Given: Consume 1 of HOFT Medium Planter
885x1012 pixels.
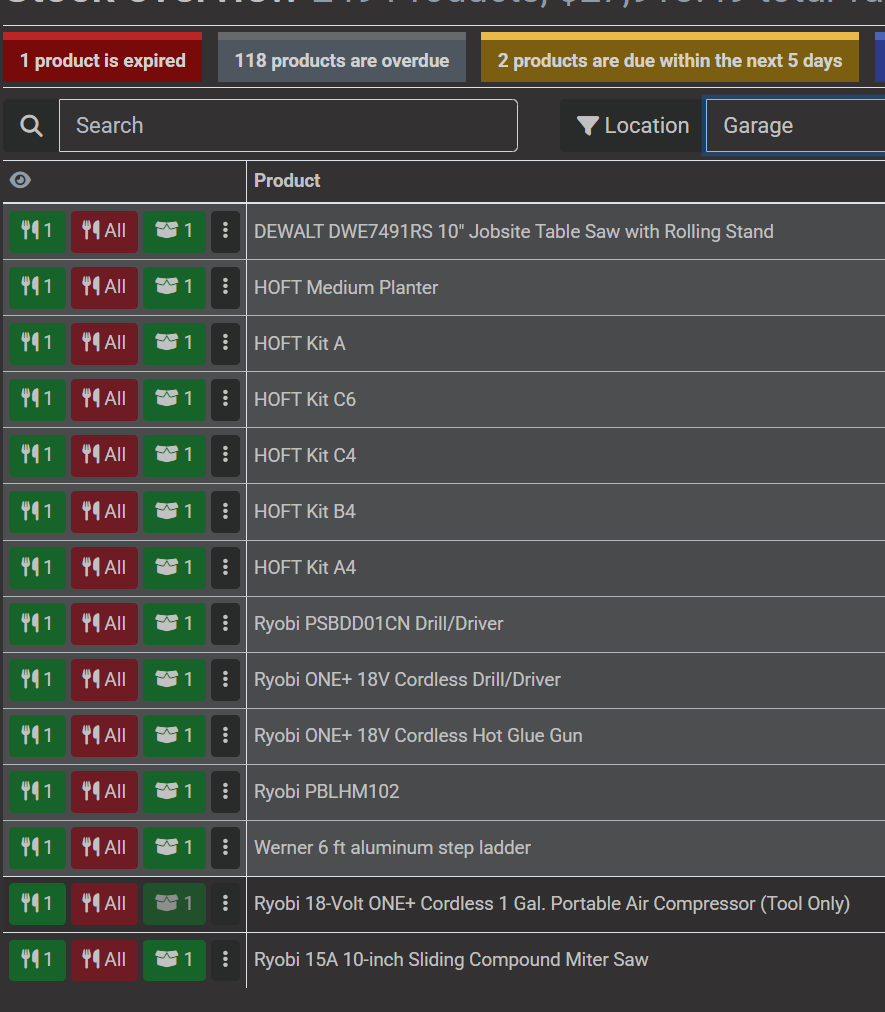Looking at the screenshot, I should click(37, 287).
